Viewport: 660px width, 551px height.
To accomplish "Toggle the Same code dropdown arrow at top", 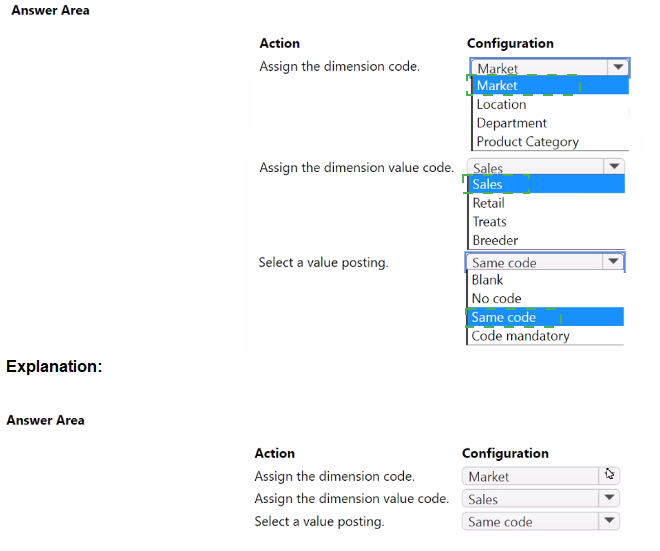I will pos(614,262).
